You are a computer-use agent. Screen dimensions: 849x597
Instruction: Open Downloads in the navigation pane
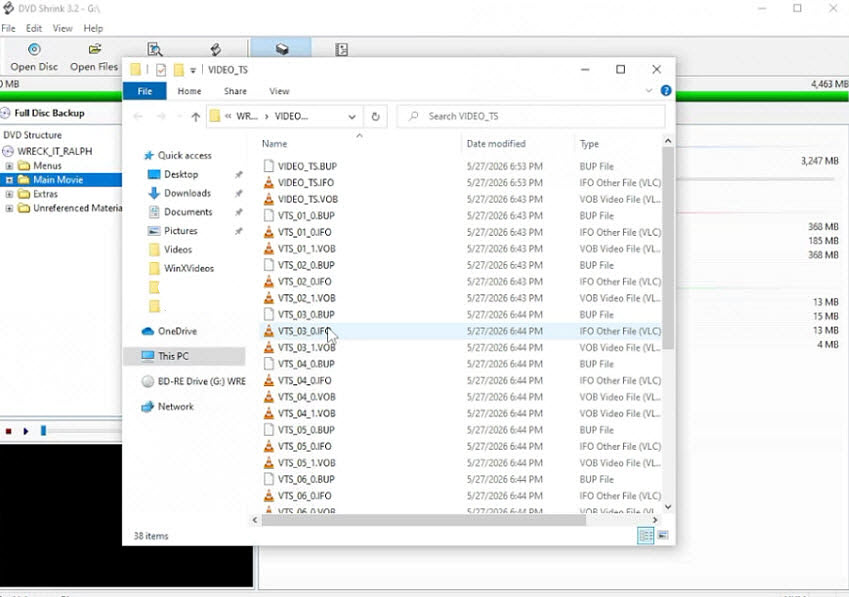point(187,193)
